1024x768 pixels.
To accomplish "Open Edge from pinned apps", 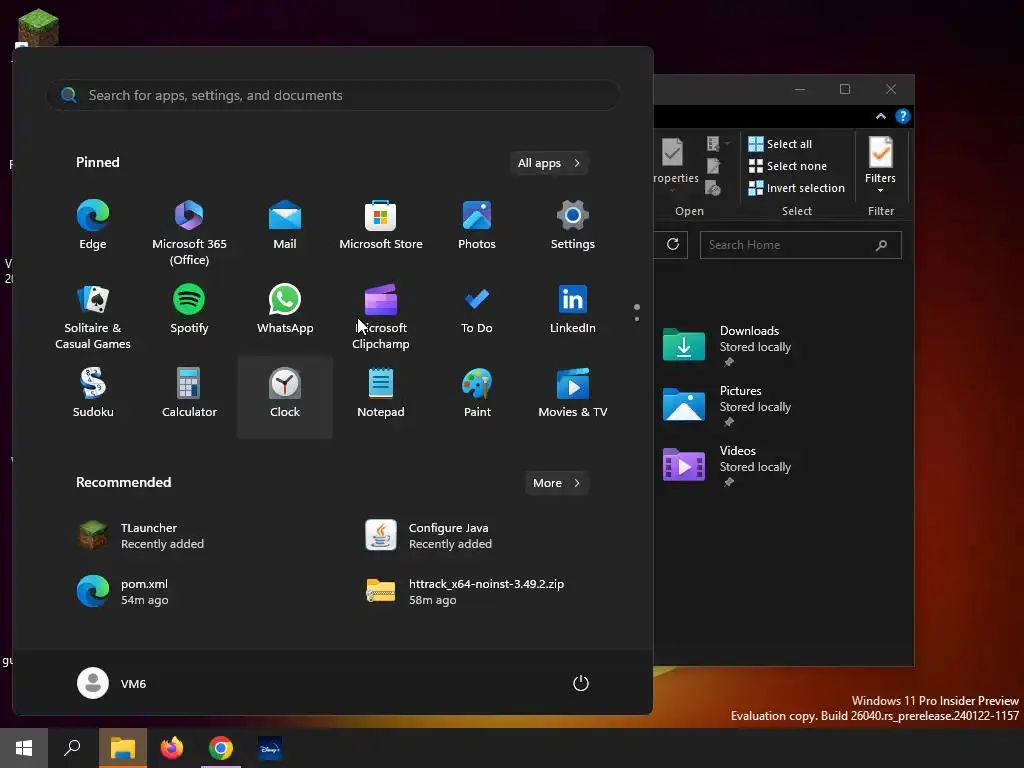I will [x=93, y=225].
